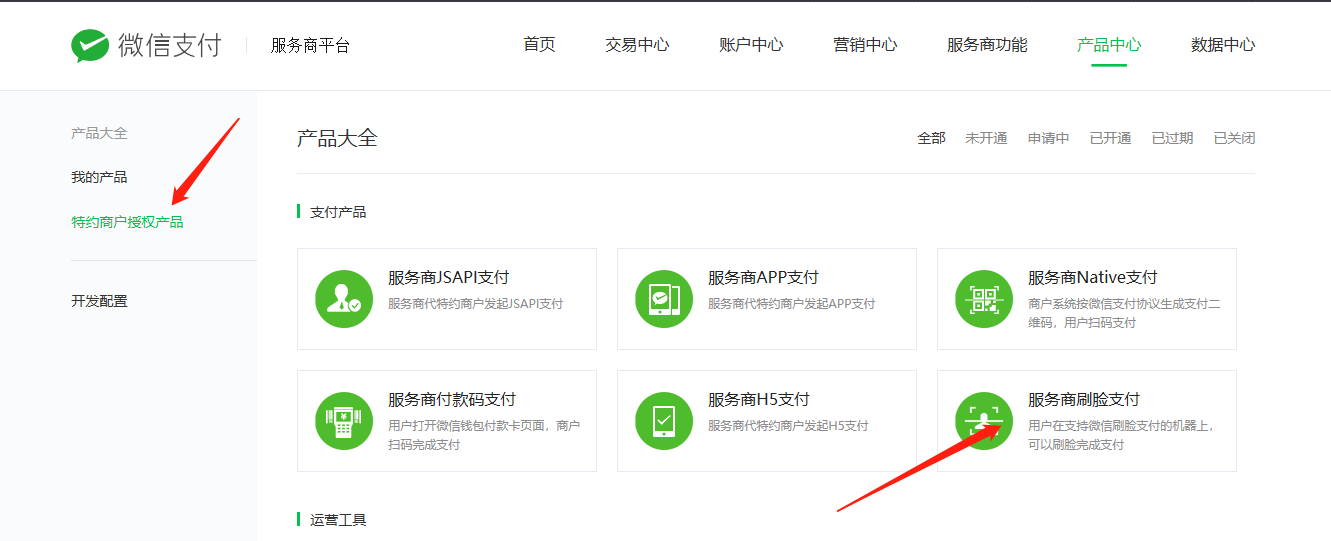Filter products by 全部
Image resolution: width=1331 pixels, height=541 pixels.
pyautogui.click(x=931, y=138)
